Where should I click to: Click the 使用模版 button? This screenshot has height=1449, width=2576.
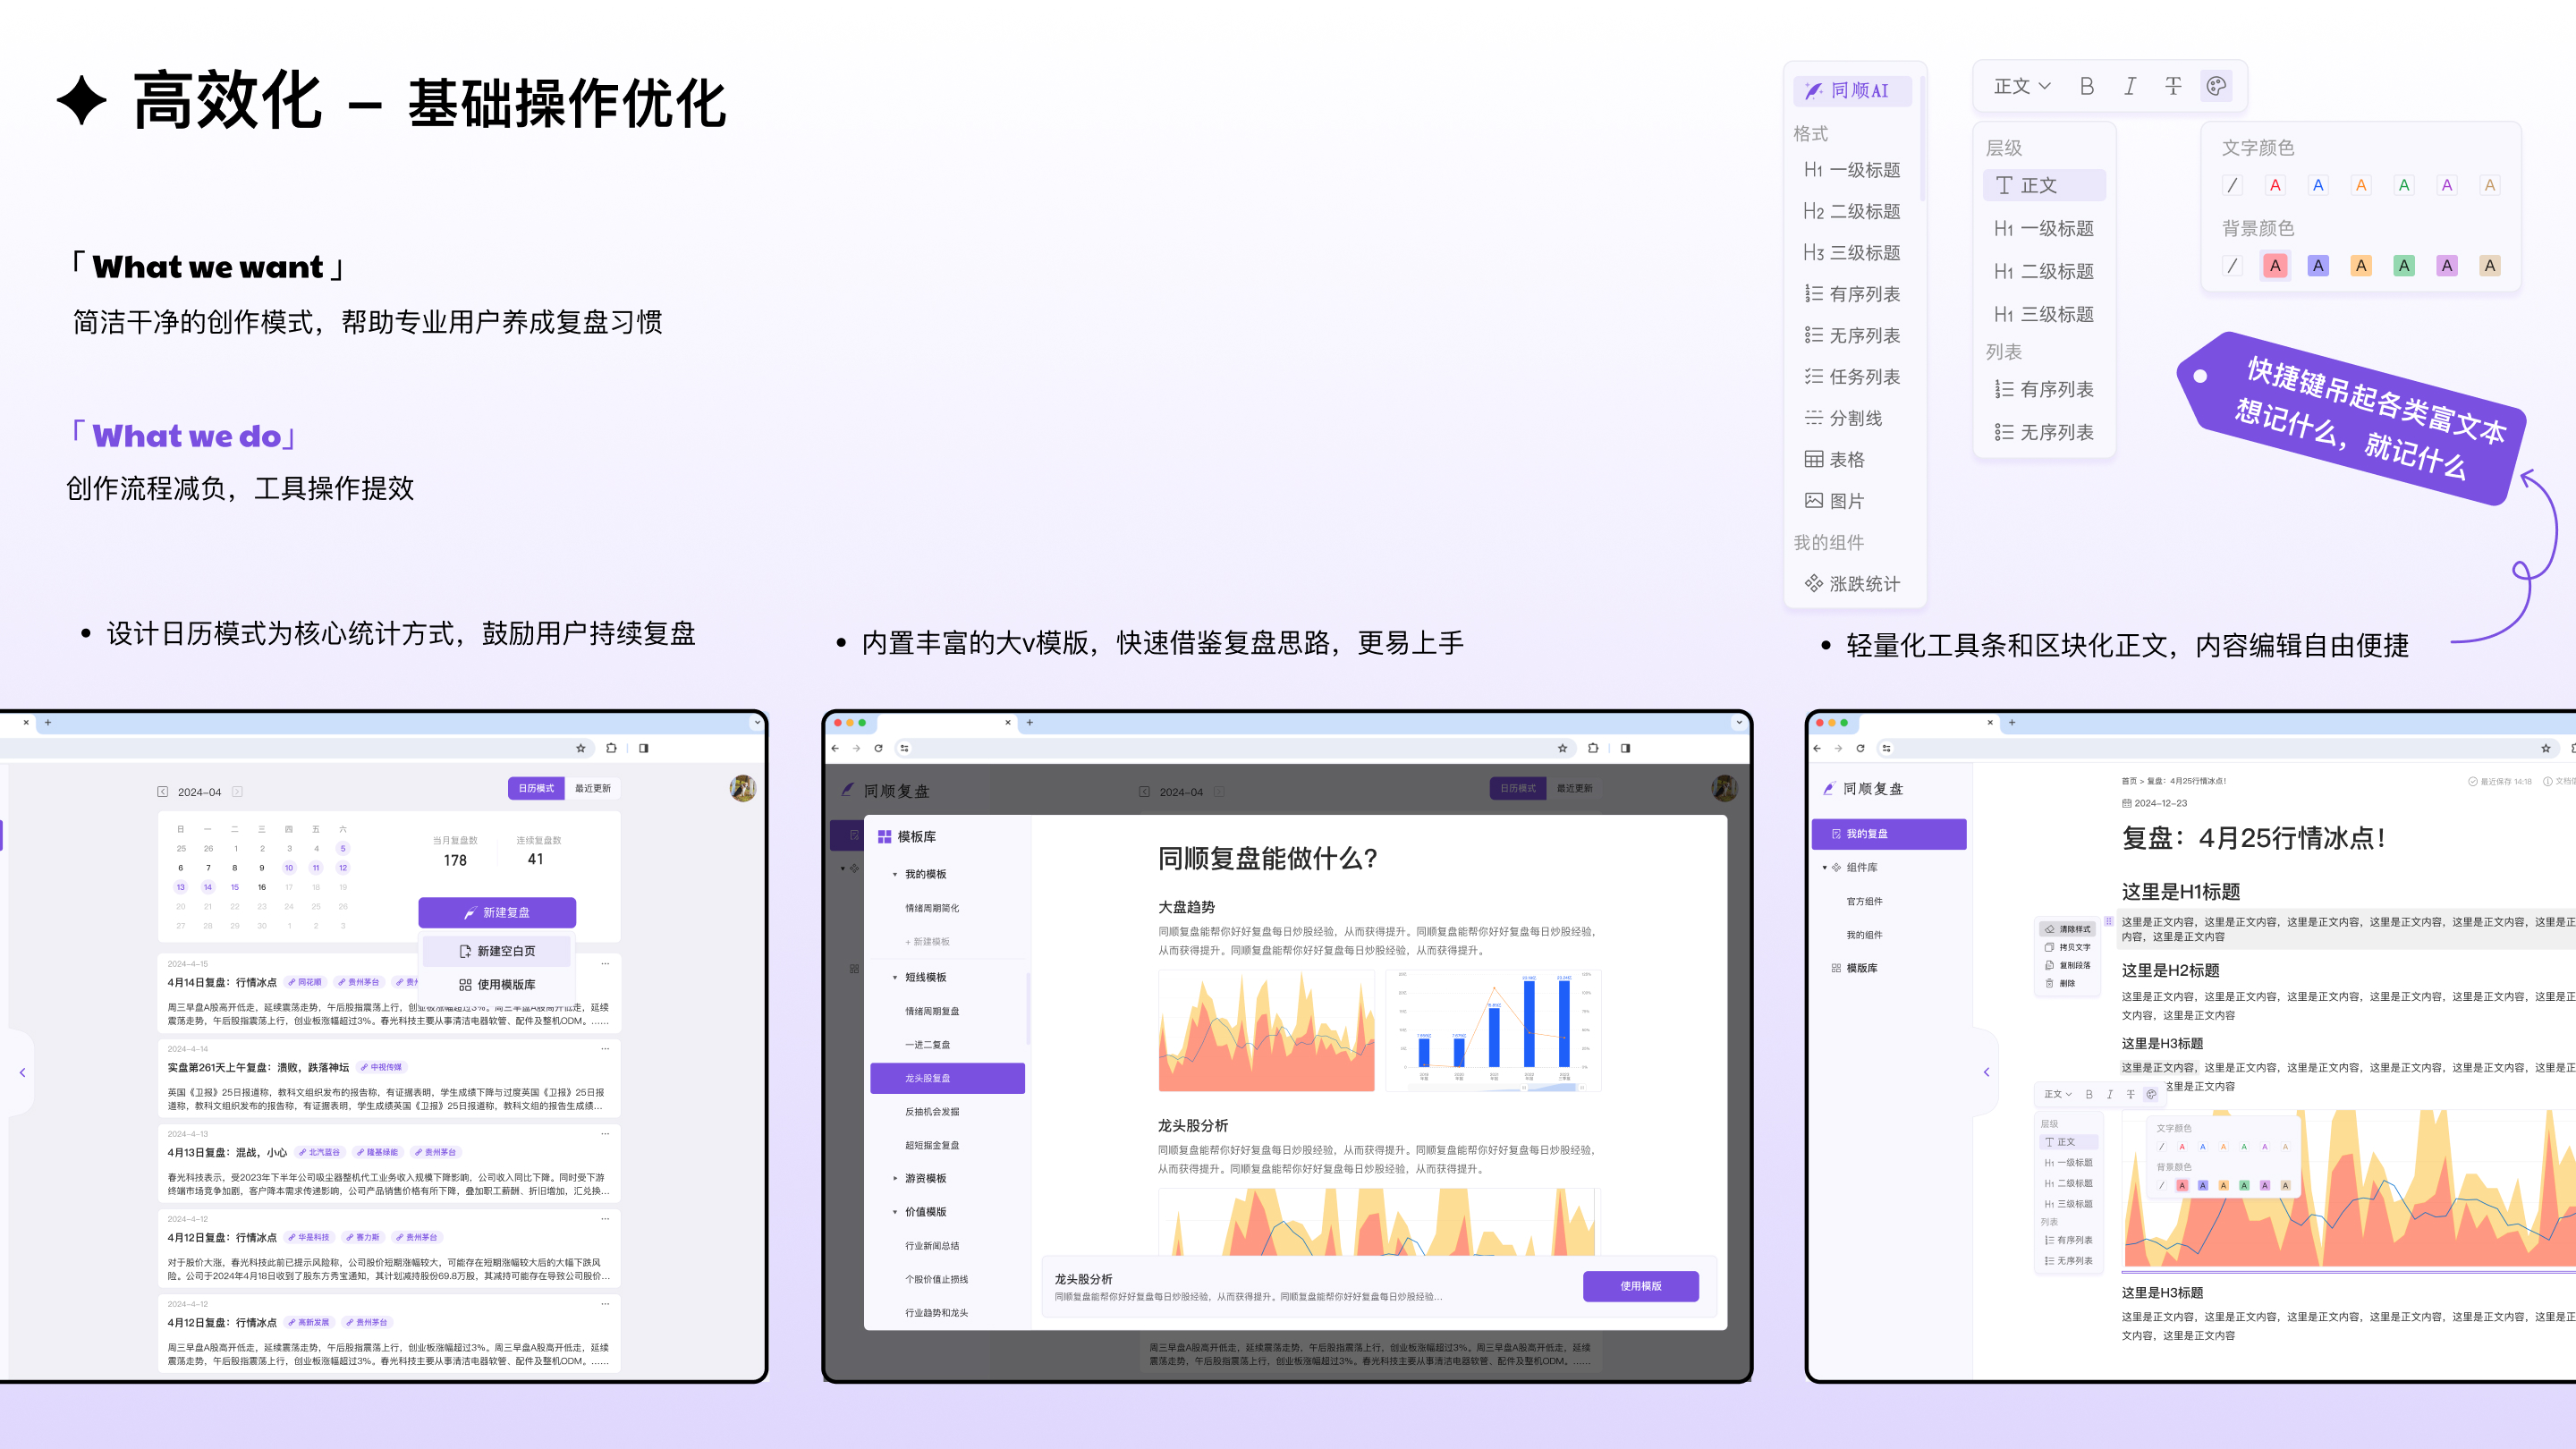click(1640, 1286)
